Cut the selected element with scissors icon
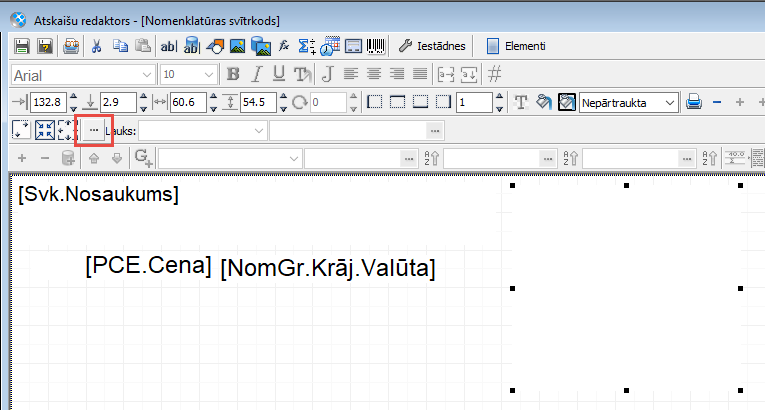Screen dimensions: 765x410 97,46
